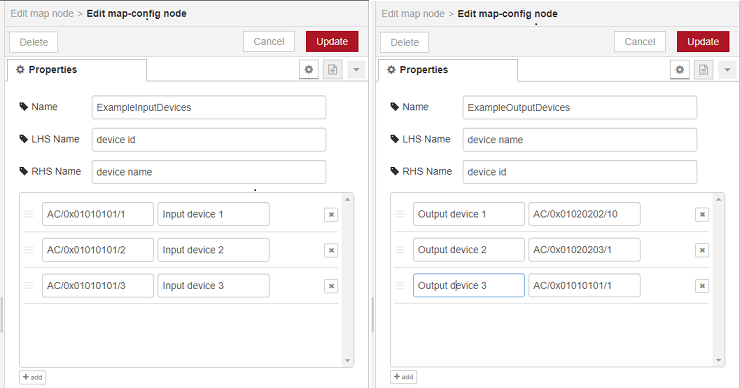
Task: Grab drag handle of AC/0x01010101/3 row
Action: 29,286
